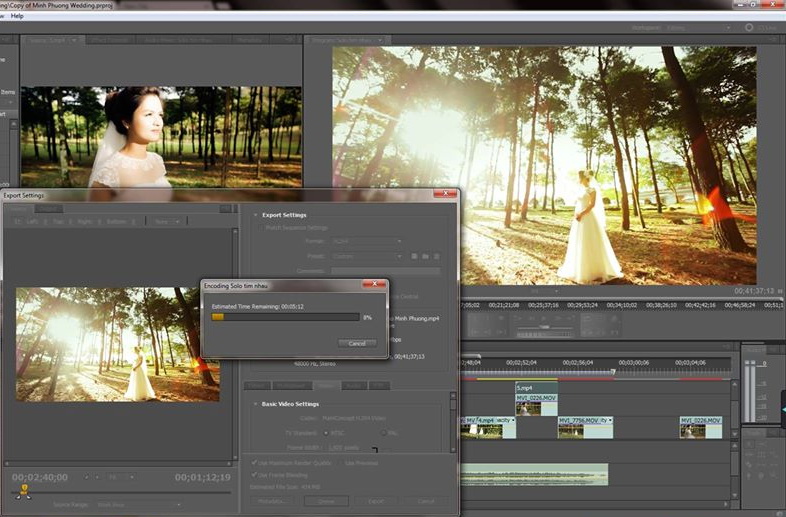Toggle the Match Sequence Settings checkbox
The image size is (786, 517).
pyautogui.click(x=260, y=228)
